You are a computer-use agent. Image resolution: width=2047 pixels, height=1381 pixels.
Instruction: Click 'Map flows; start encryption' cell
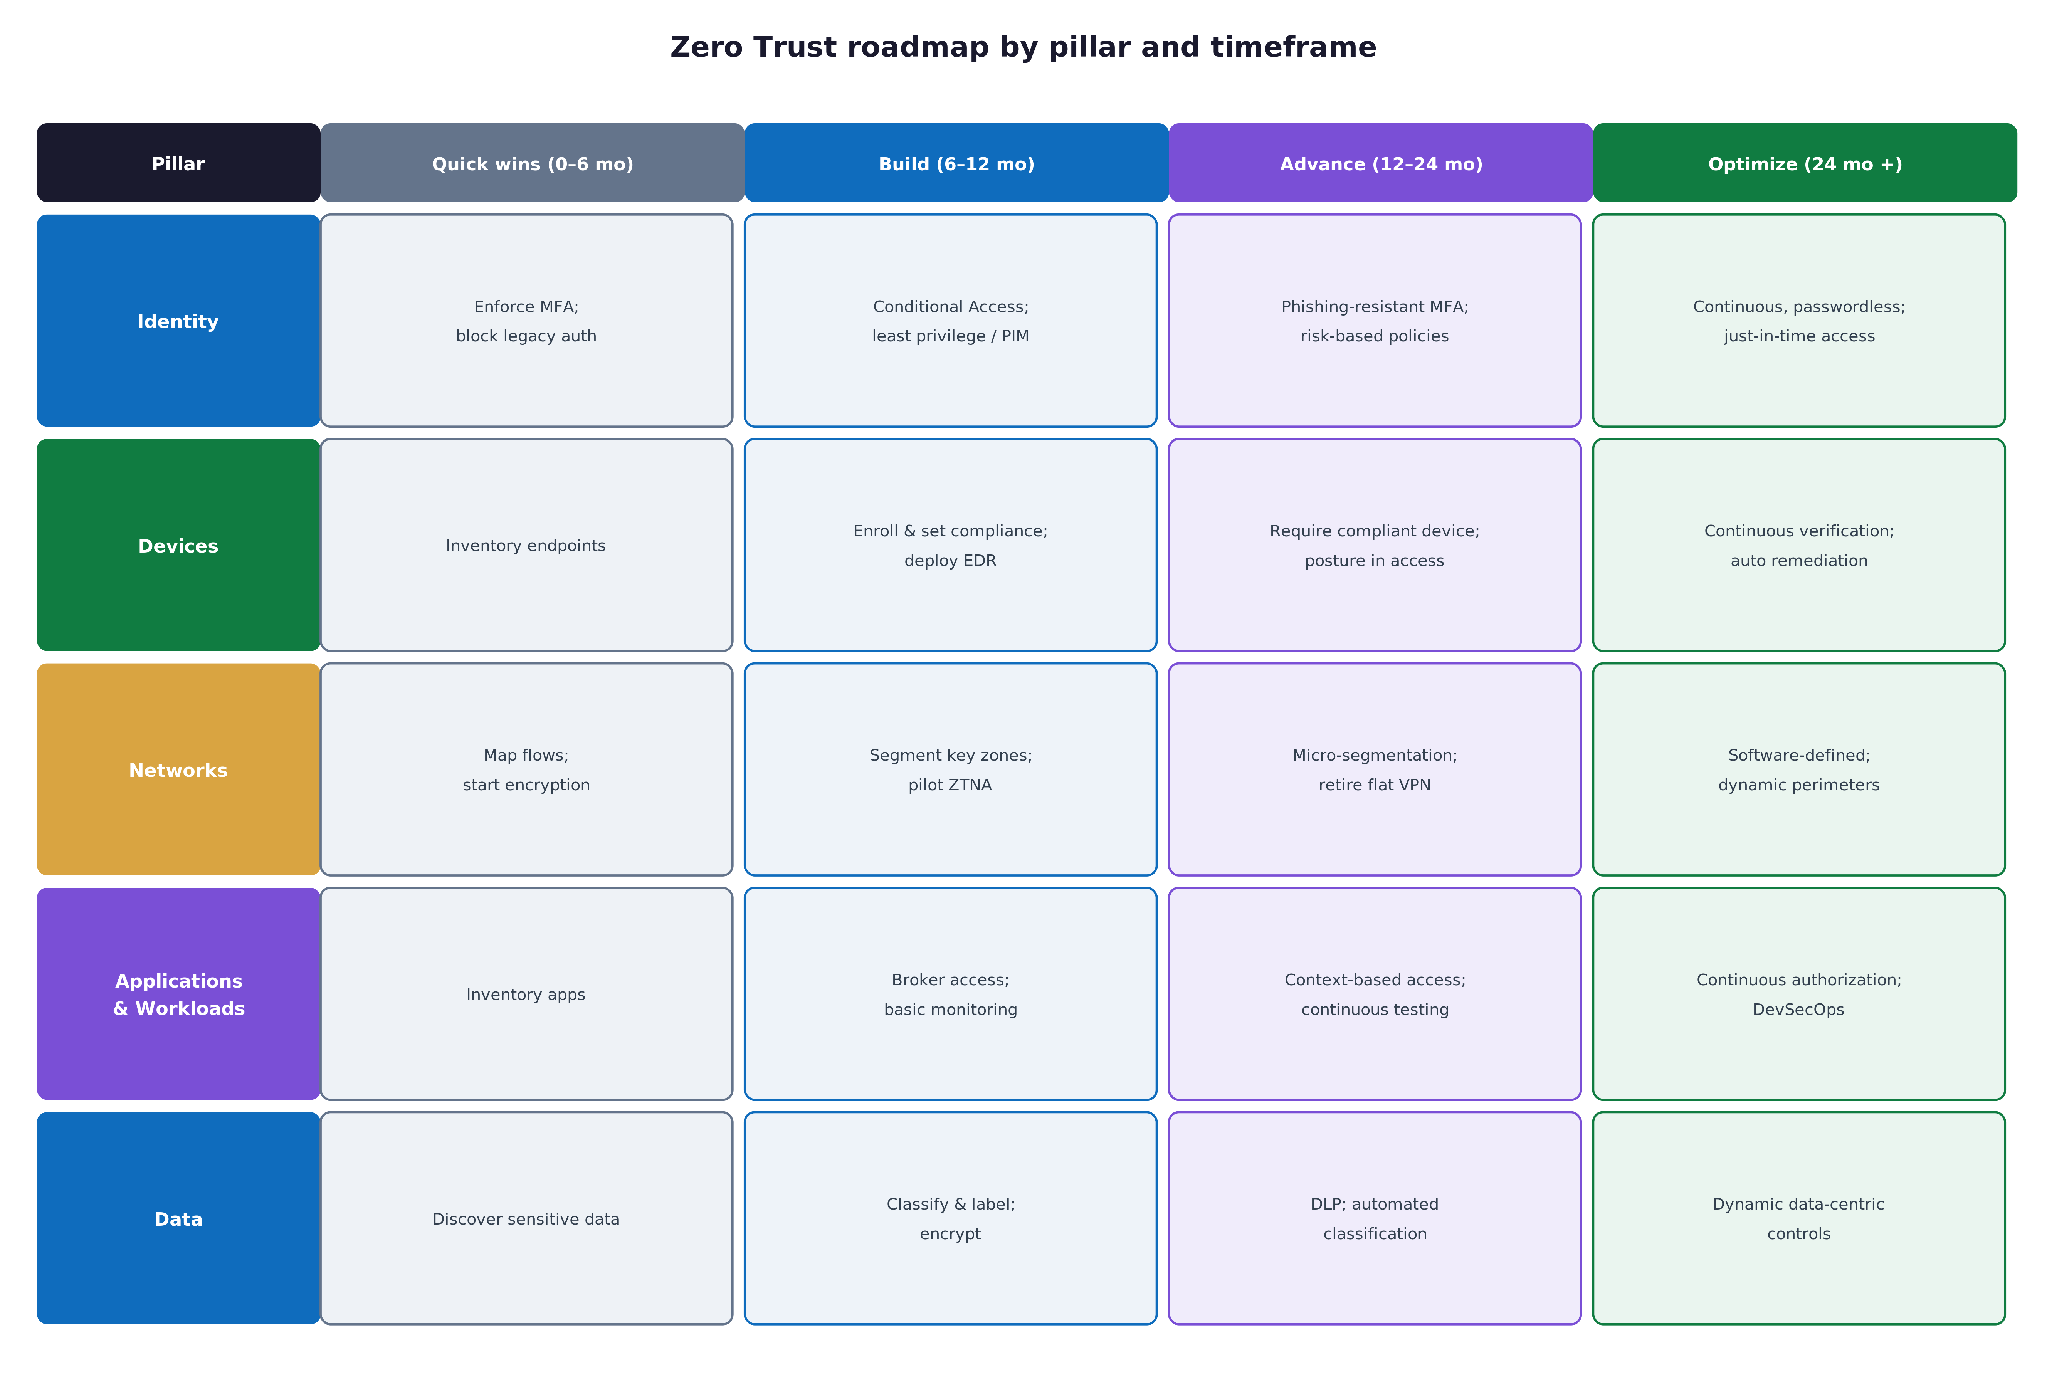point(526,770)
